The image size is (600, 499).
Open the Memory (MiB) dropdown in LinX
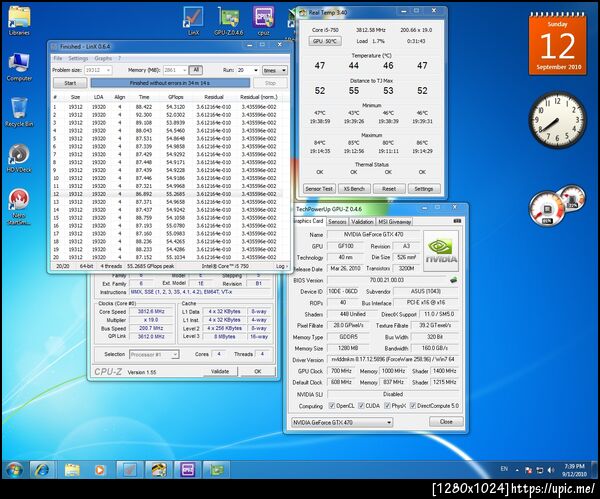tap(175, 70)
